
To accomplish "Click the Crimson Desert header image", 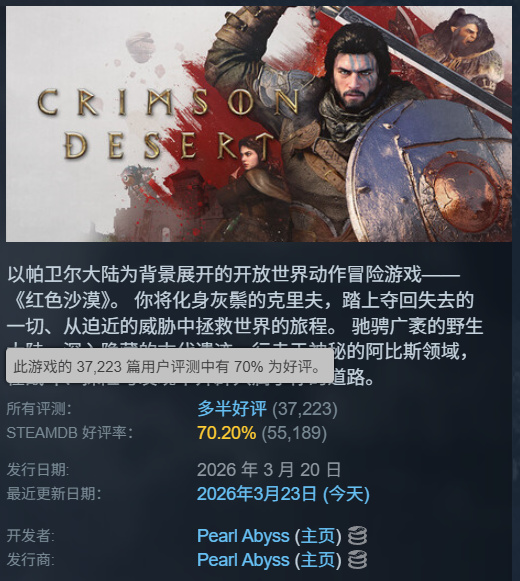I will [x=259, y=124].
